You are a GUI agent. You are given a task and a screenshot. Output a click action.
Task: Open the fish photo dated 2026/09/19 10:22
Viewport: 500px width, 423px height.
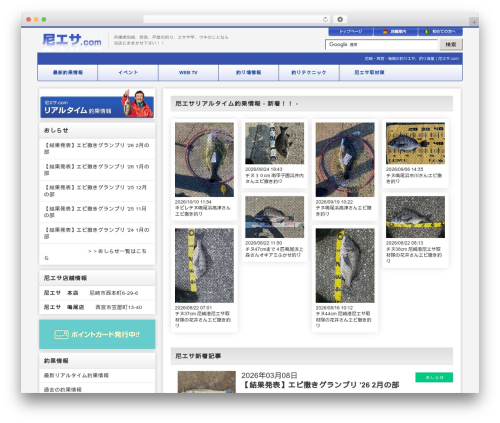click(x=345, y=159)
